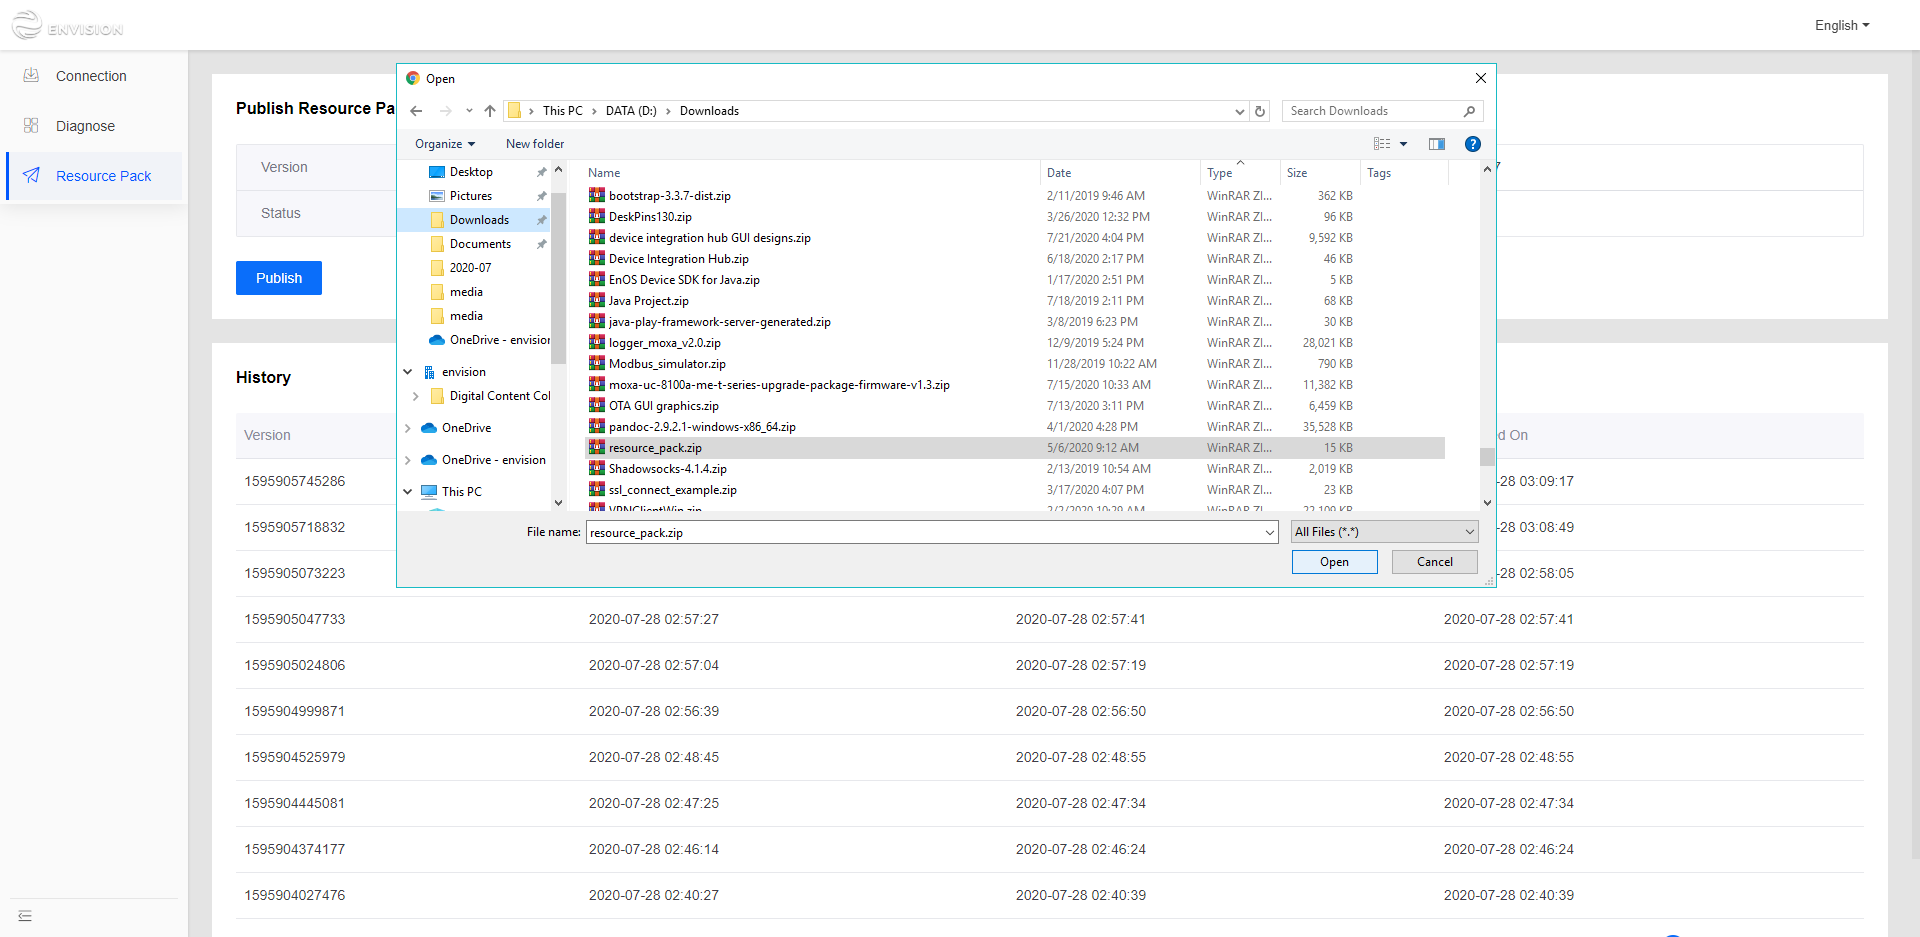The image size is (1920, 937).
Task: Click the OneDrive cloud icon in tree
Action: click(429, 428)
